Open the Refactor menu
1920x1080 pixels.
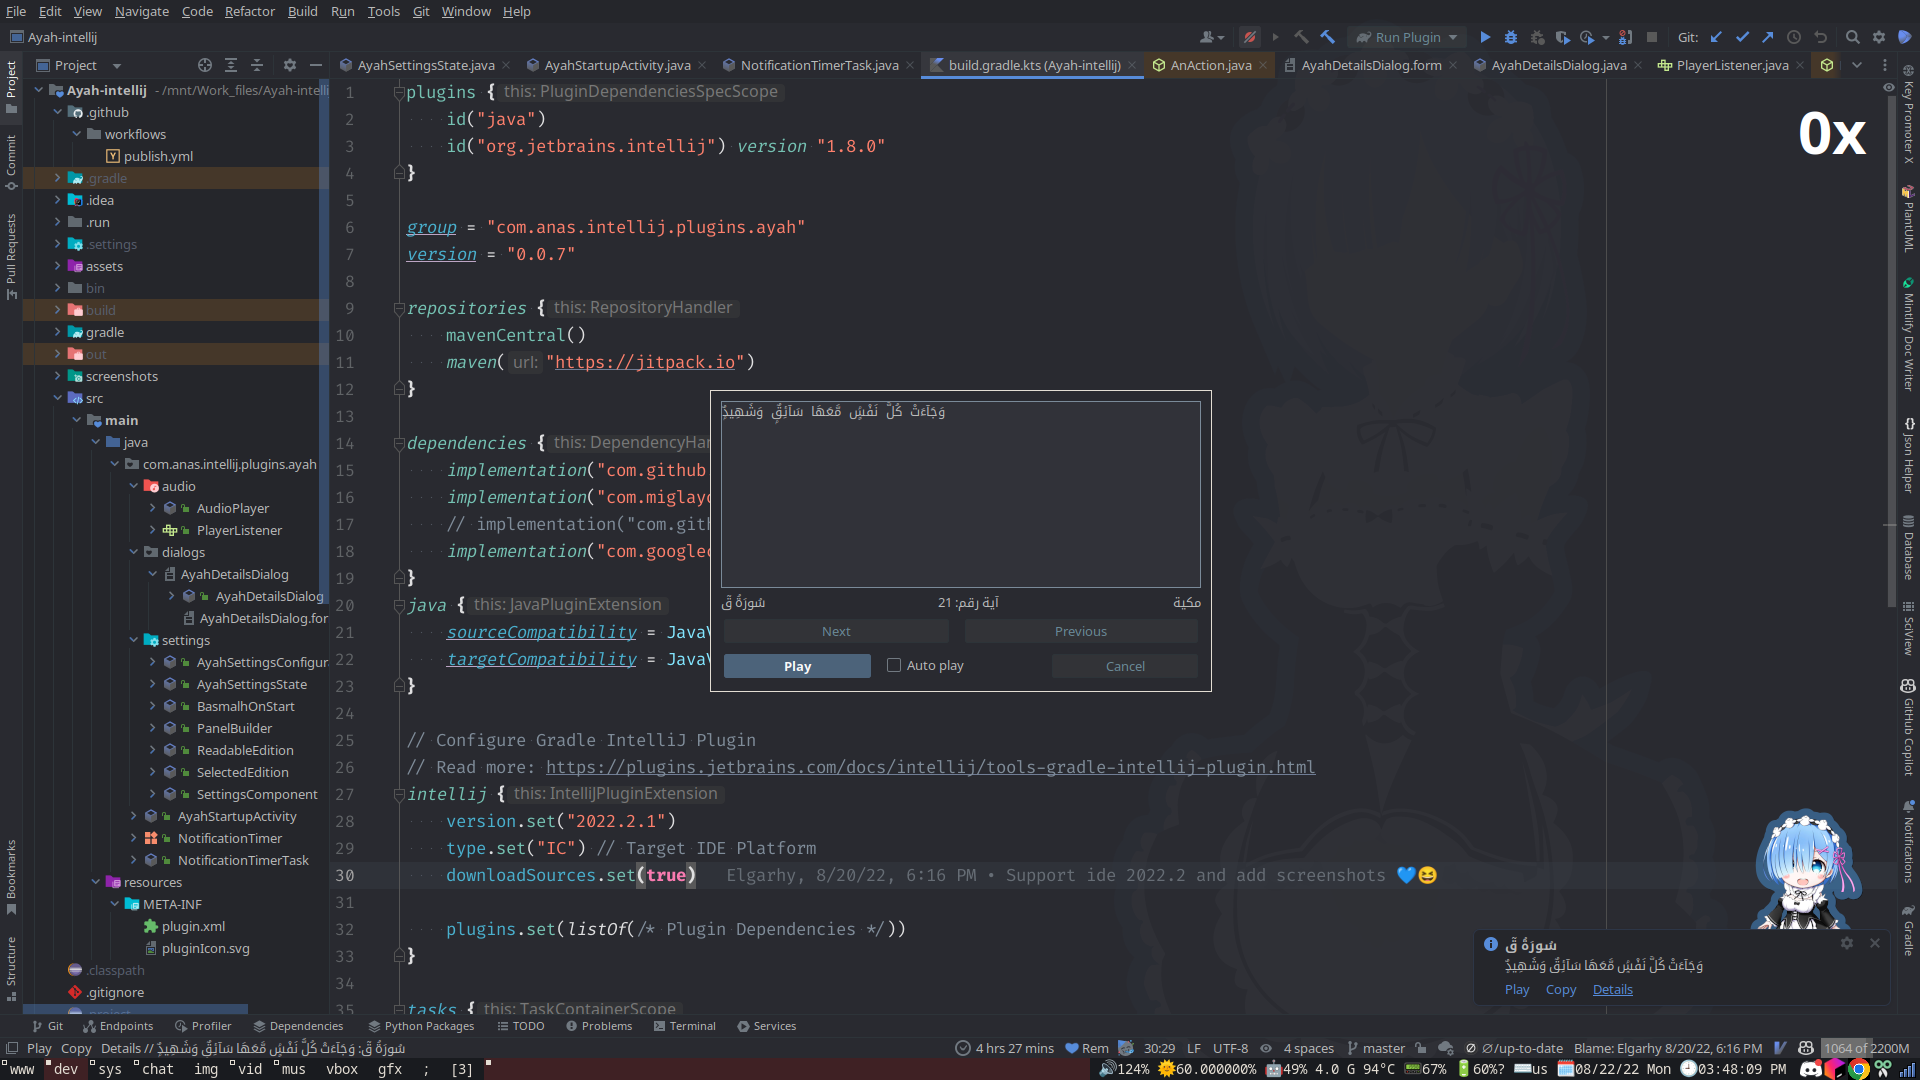pyautogui.click(x=249, y=11)
